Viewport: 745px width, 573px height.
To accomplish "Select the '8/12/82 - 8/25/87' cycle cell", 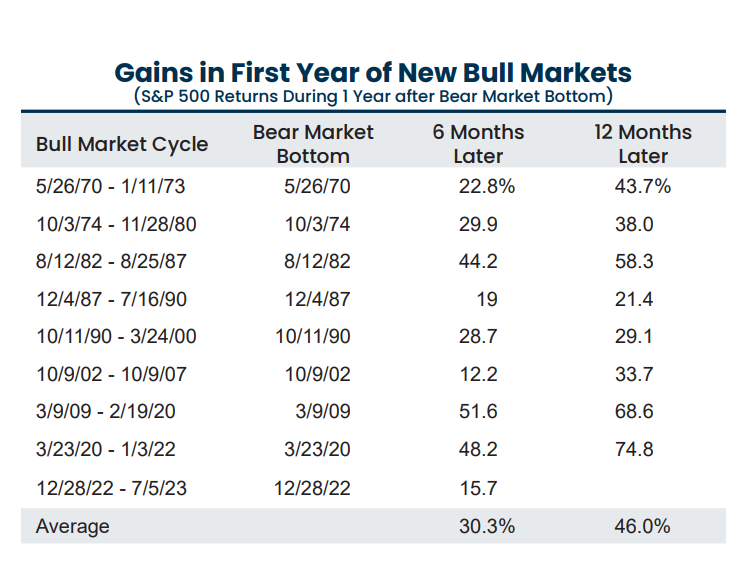I will tap(111, 262).
